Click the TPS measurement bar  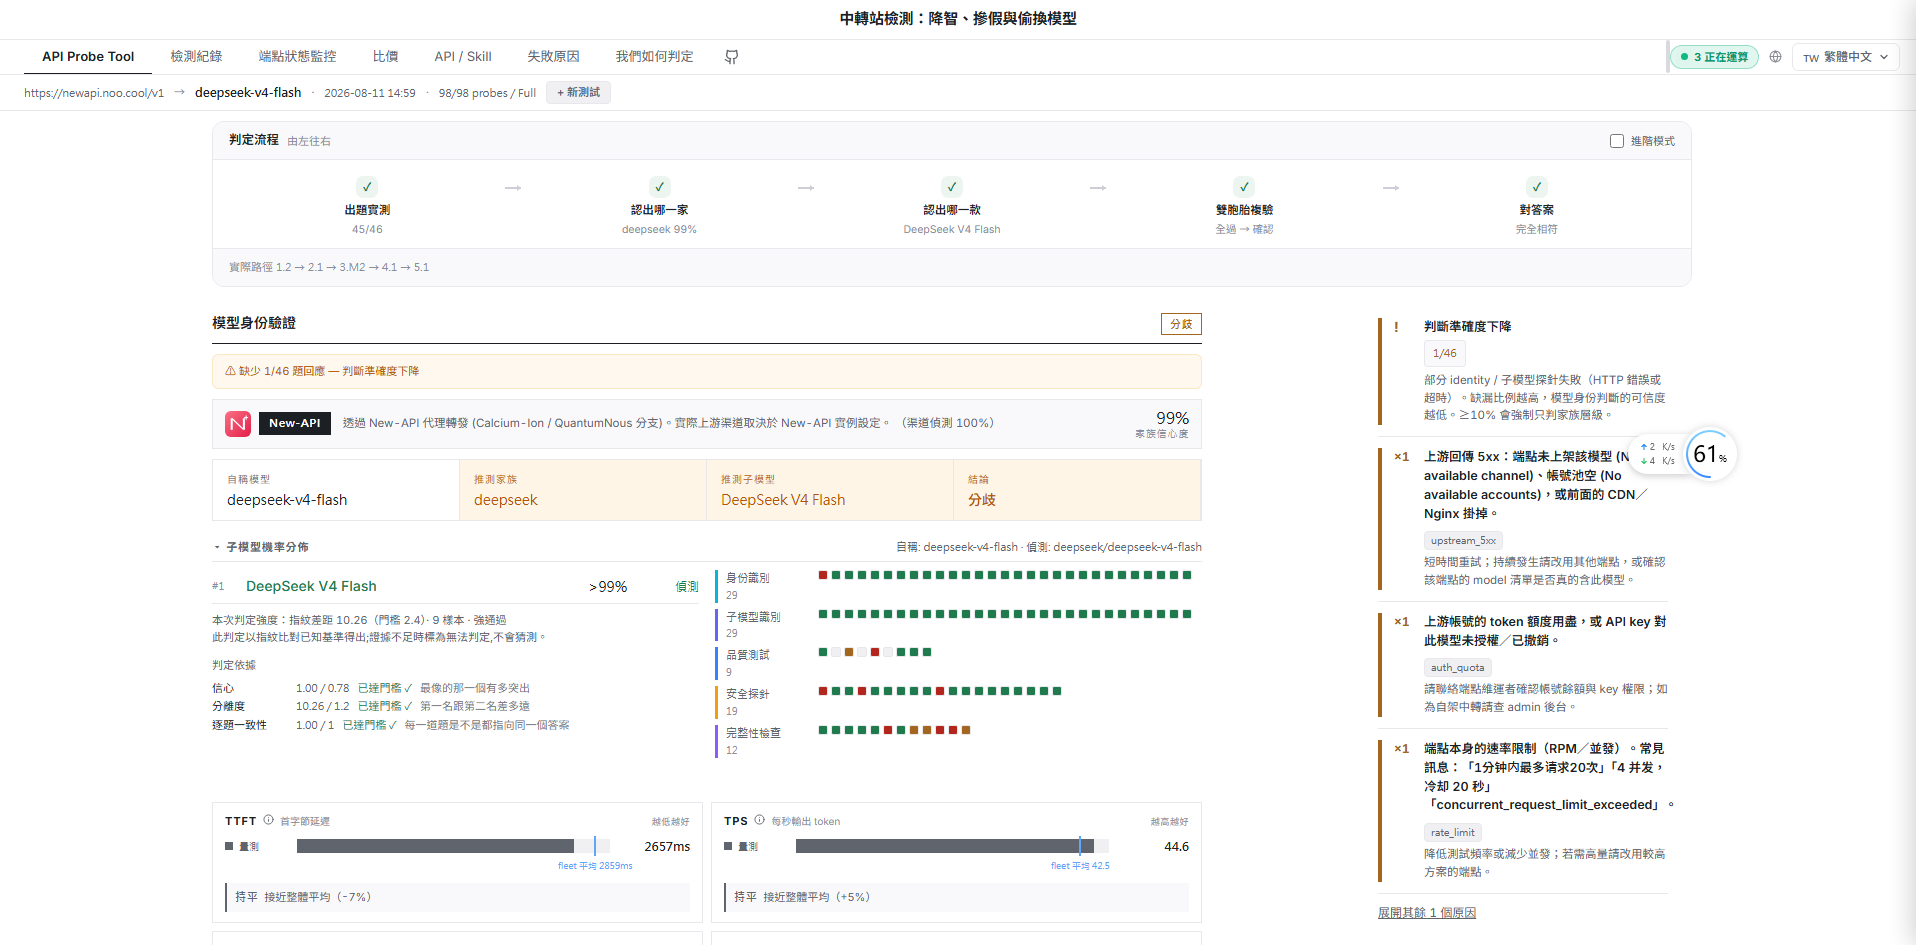[x=952, y=846]
